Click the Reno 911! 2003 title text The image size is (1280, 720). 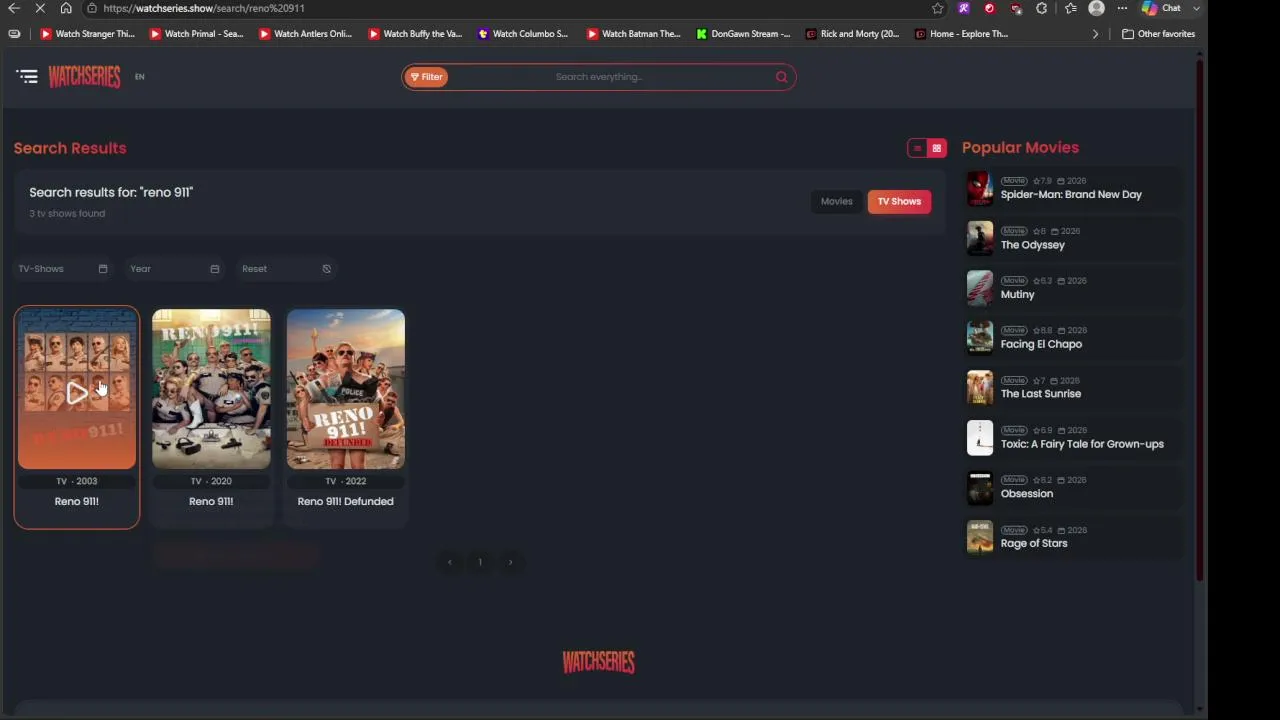click(x=77, y=502)
